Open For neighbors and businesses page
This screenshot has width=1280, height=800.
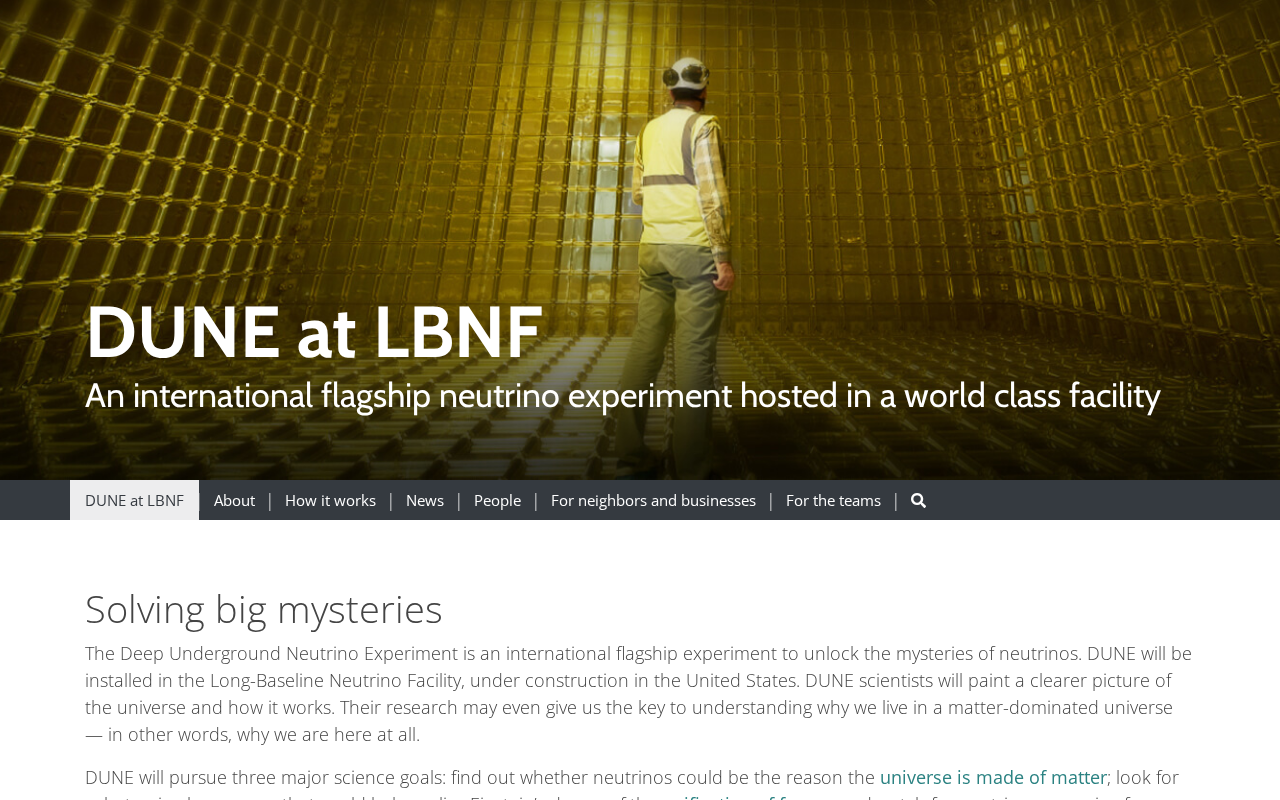[x=653, y=500]
